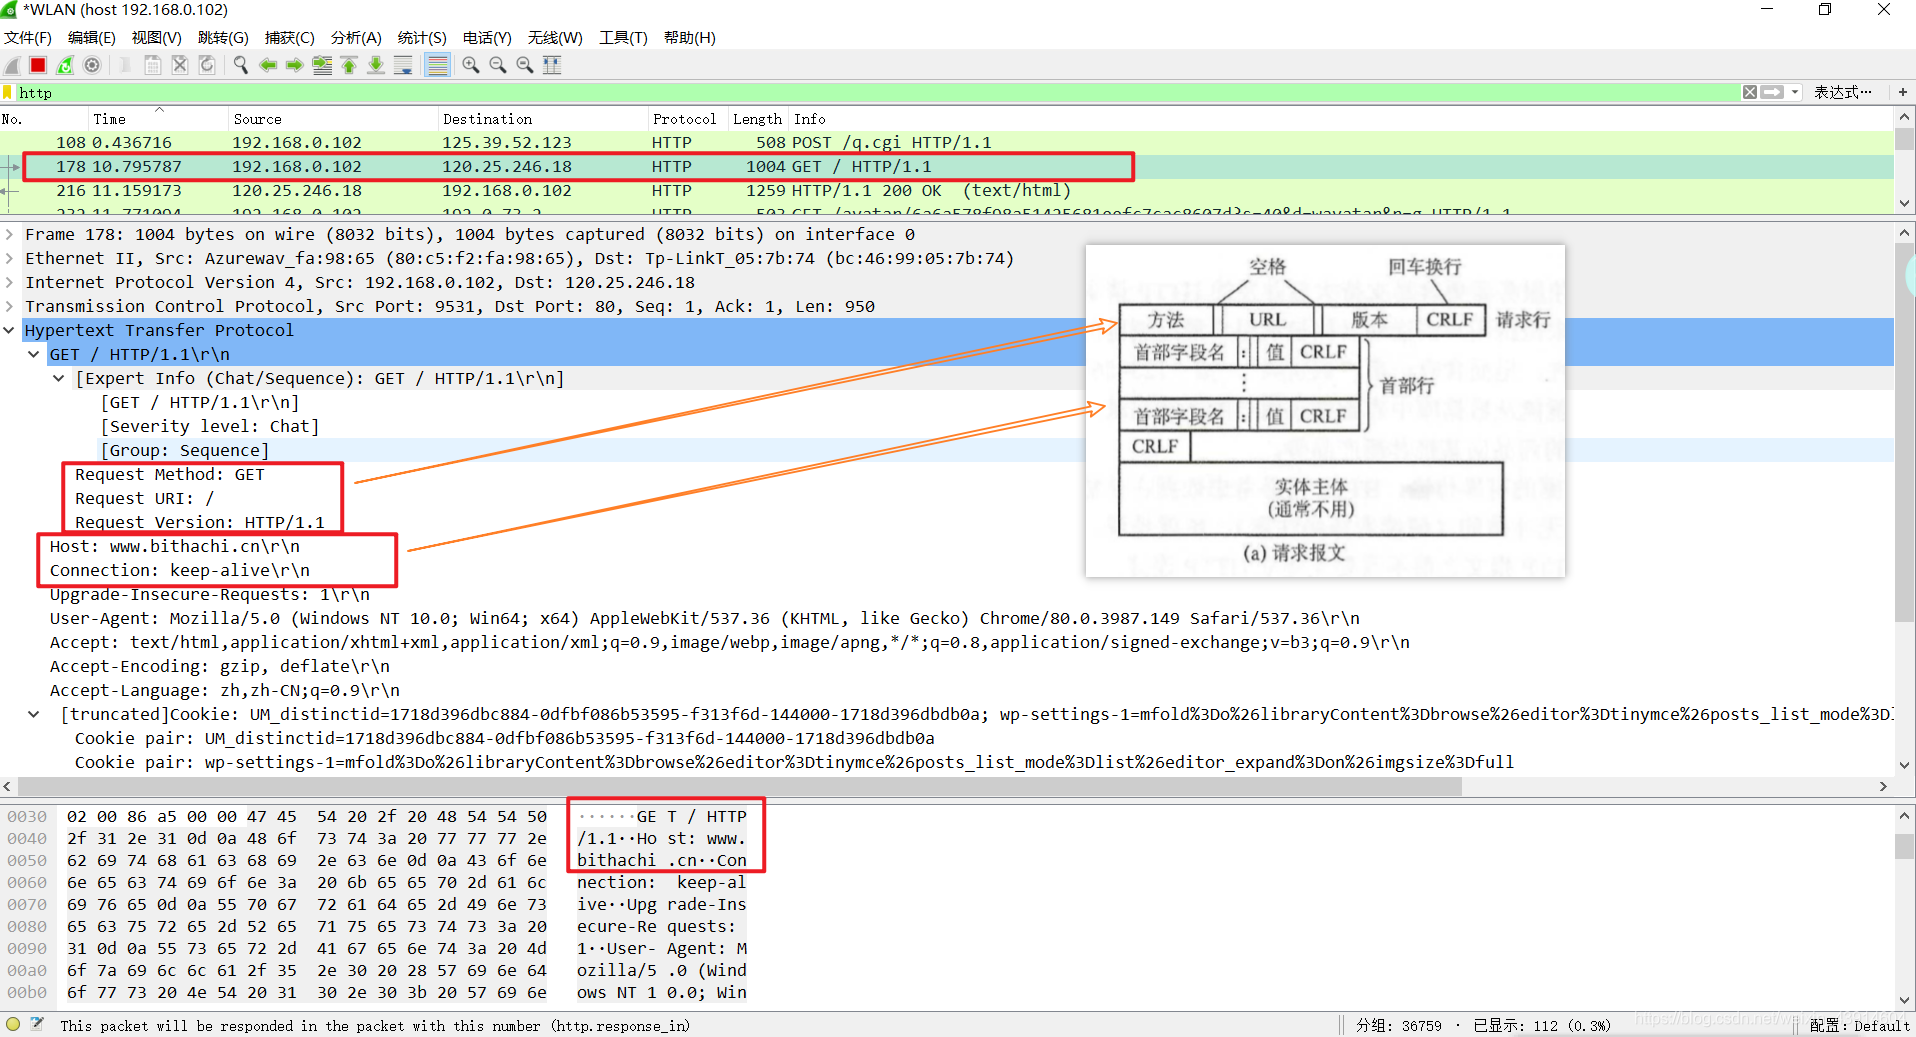
Task: Open the 视图(V) menu
Action: tap(157, 38)
